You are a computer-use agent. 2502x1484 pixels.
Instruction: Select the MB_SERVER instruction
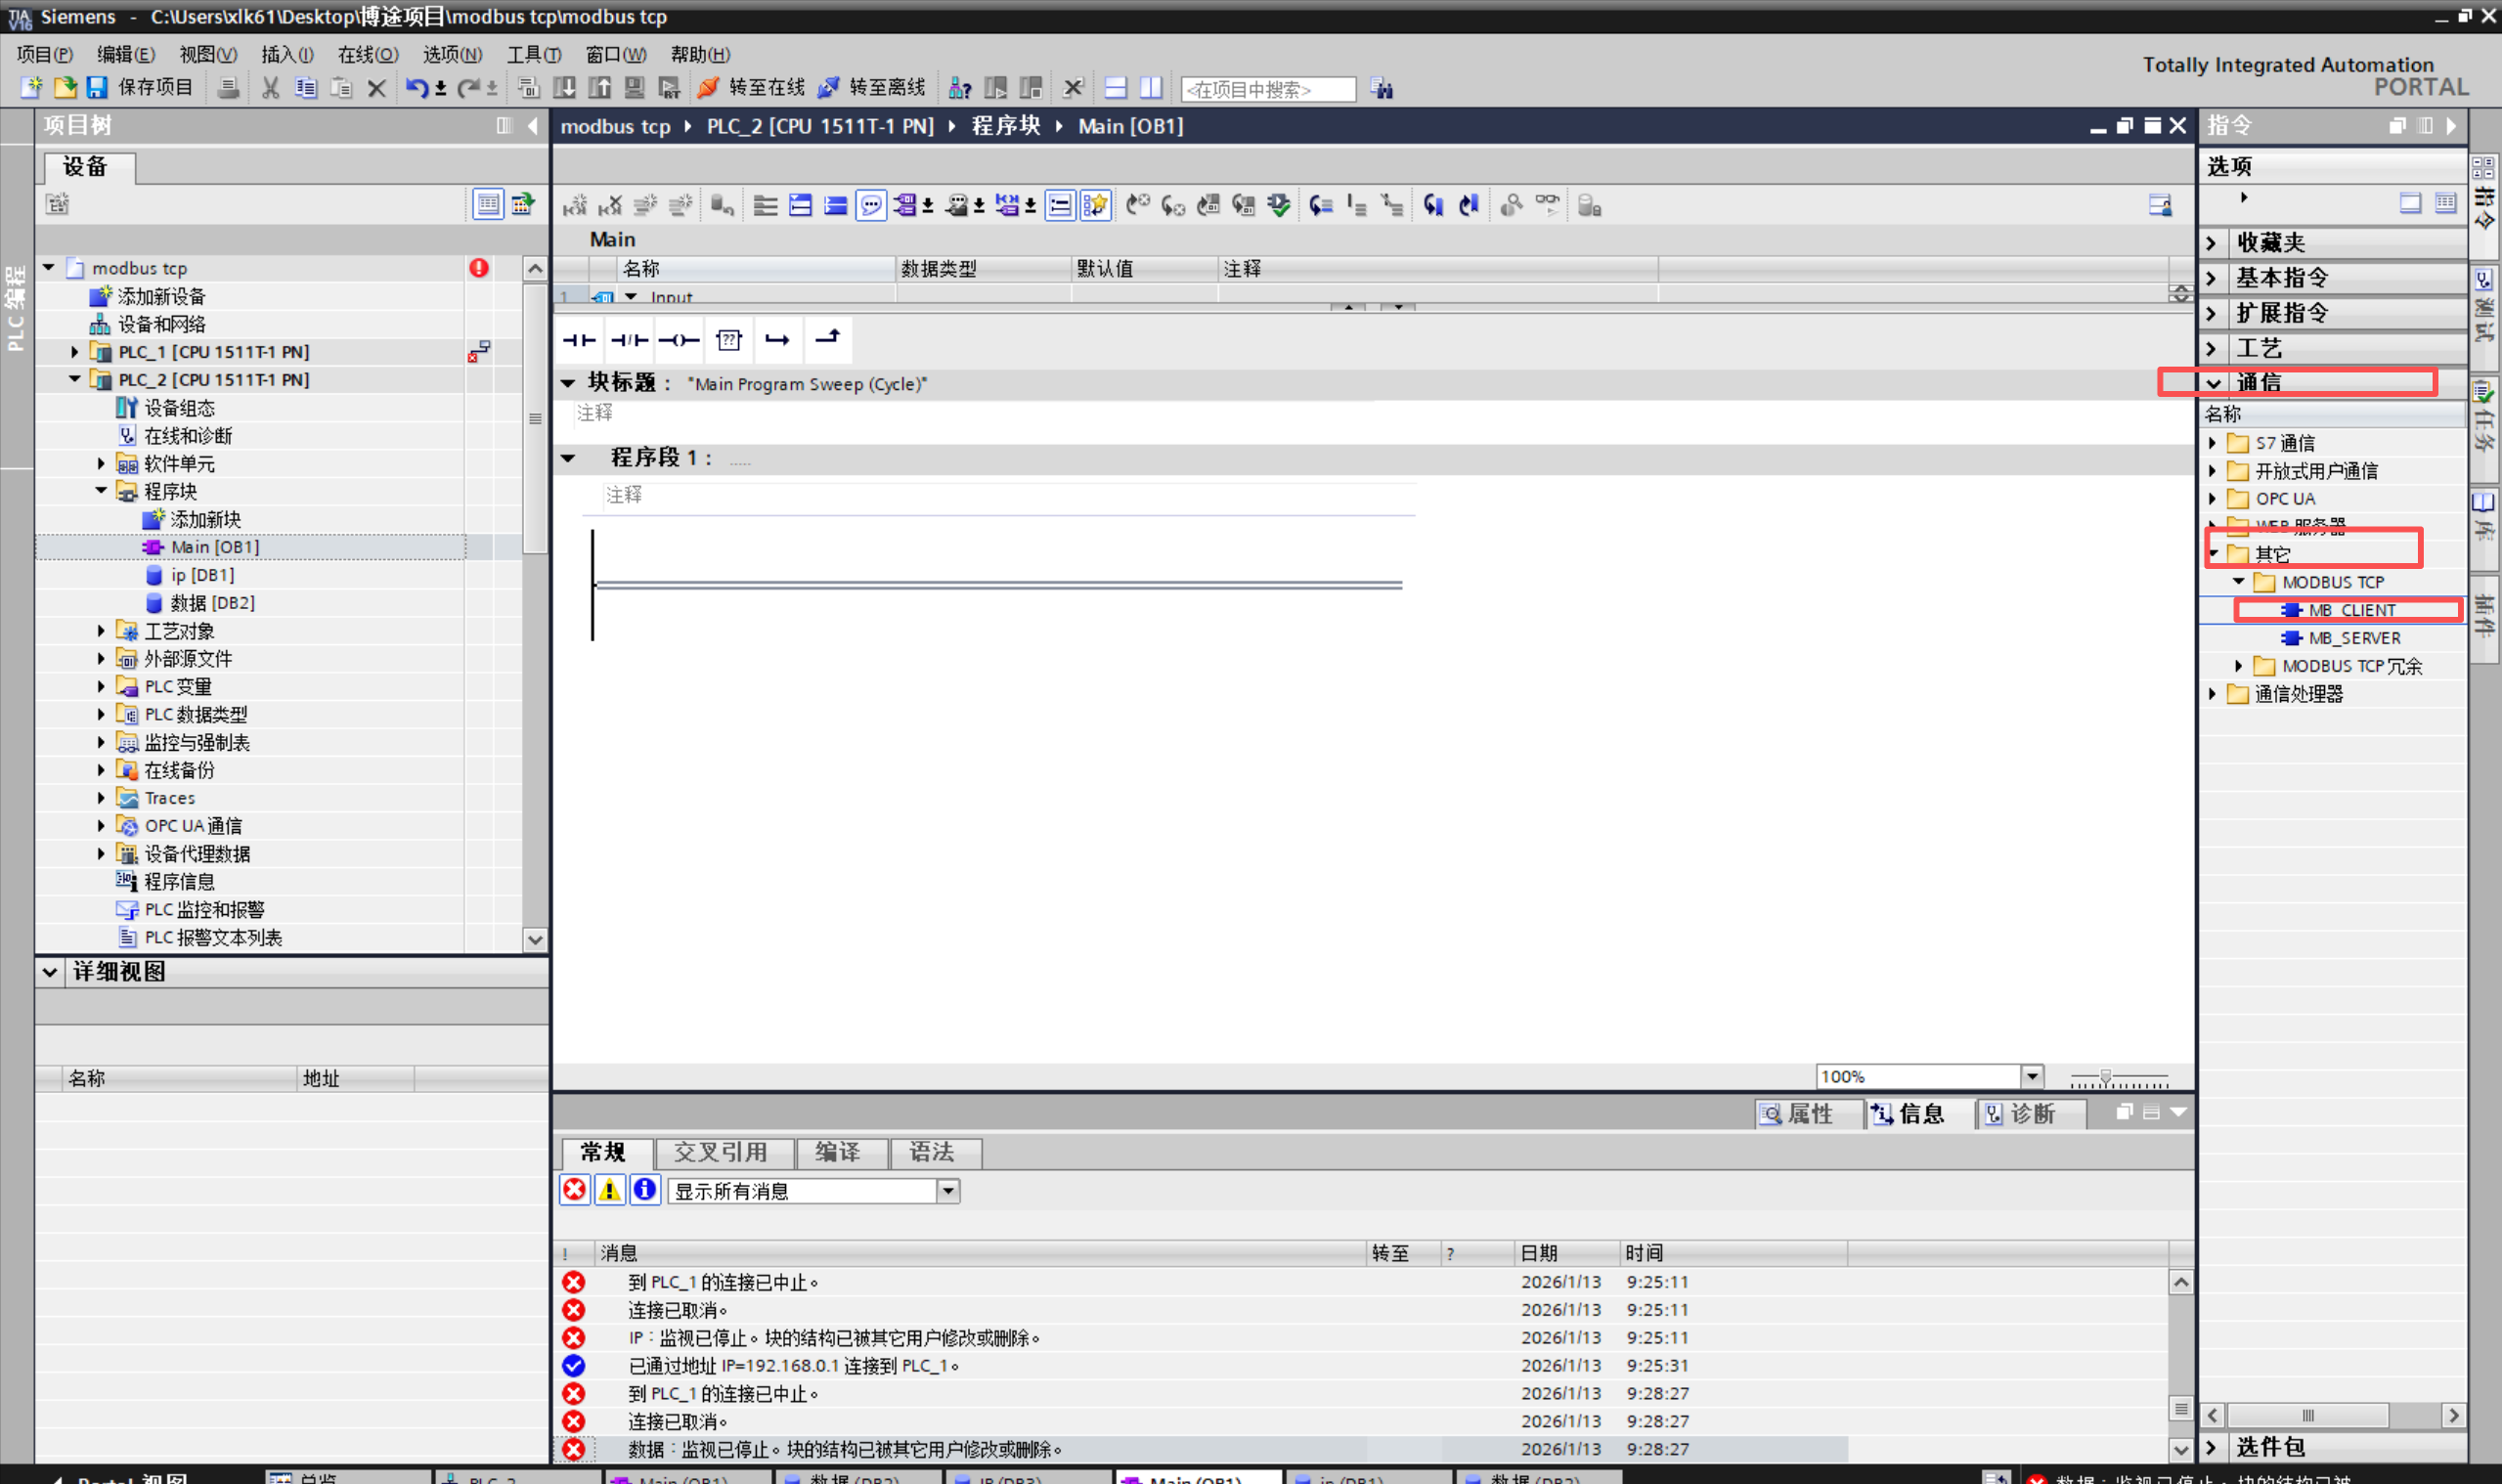2353,638
